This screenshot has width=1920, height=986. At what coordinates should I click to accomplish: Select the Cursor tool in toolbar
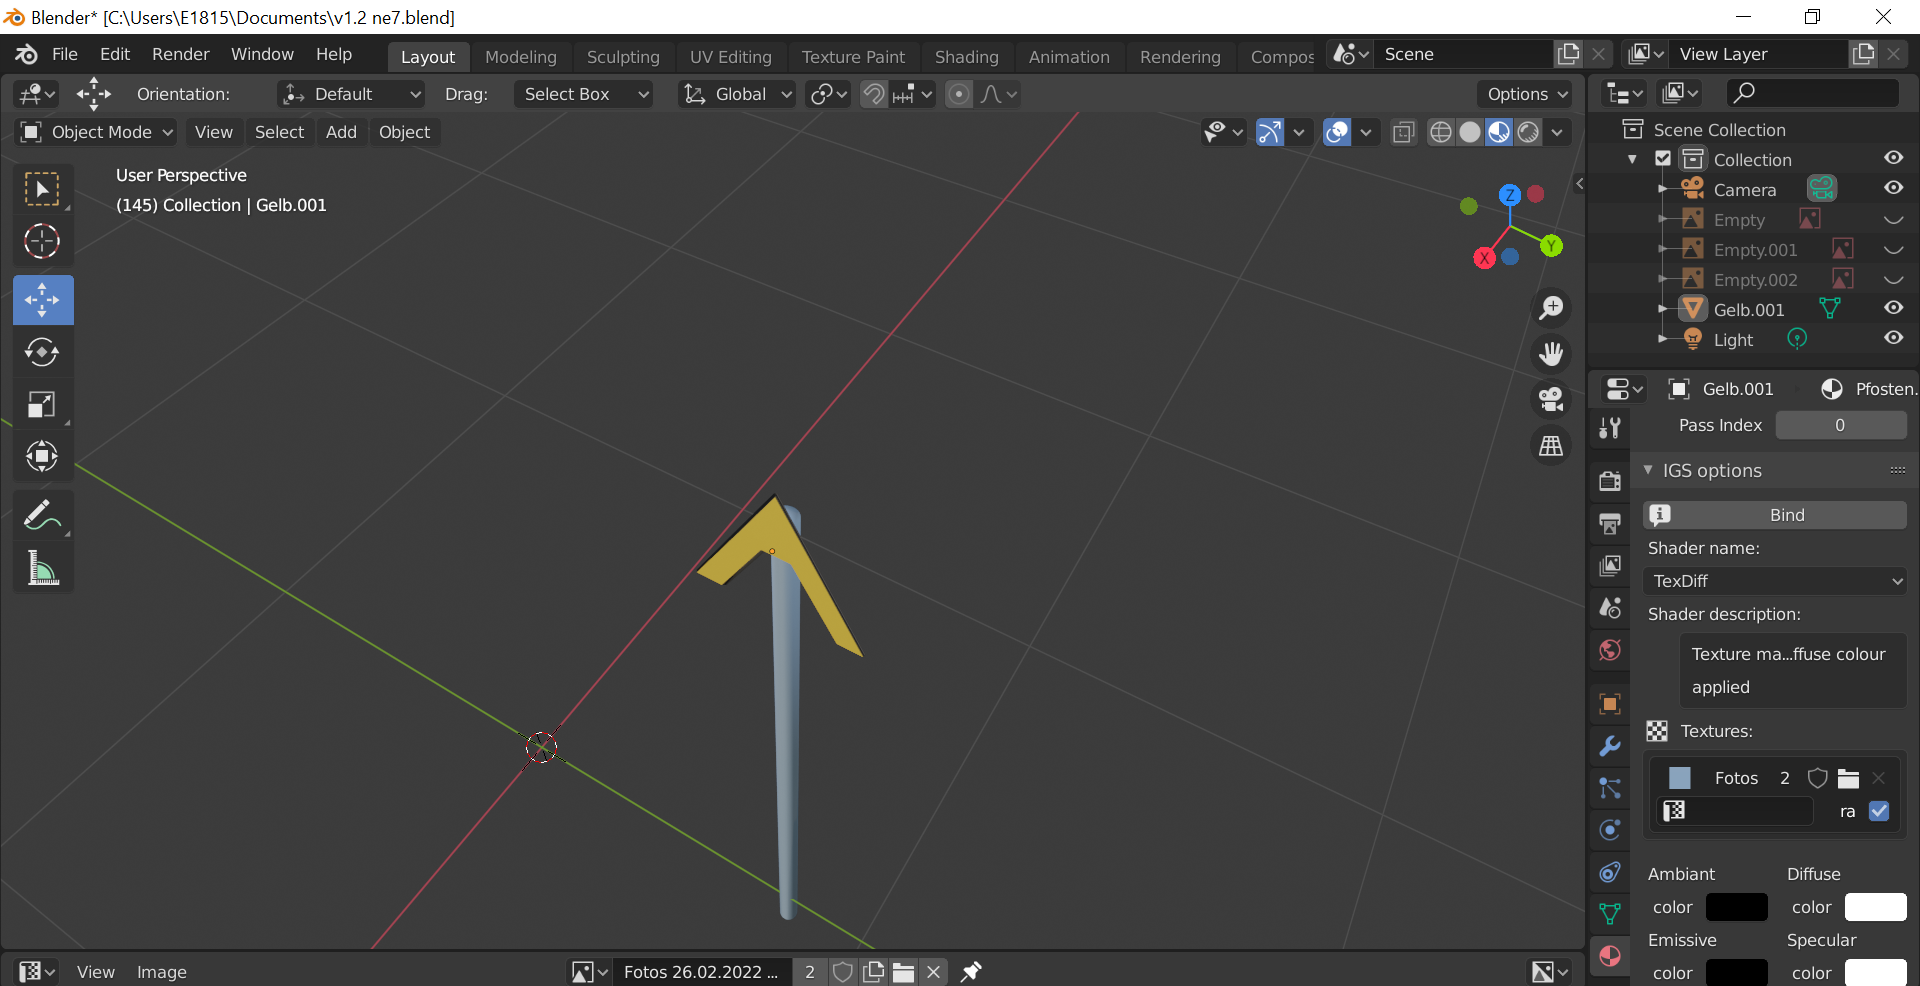click(42, 241)
